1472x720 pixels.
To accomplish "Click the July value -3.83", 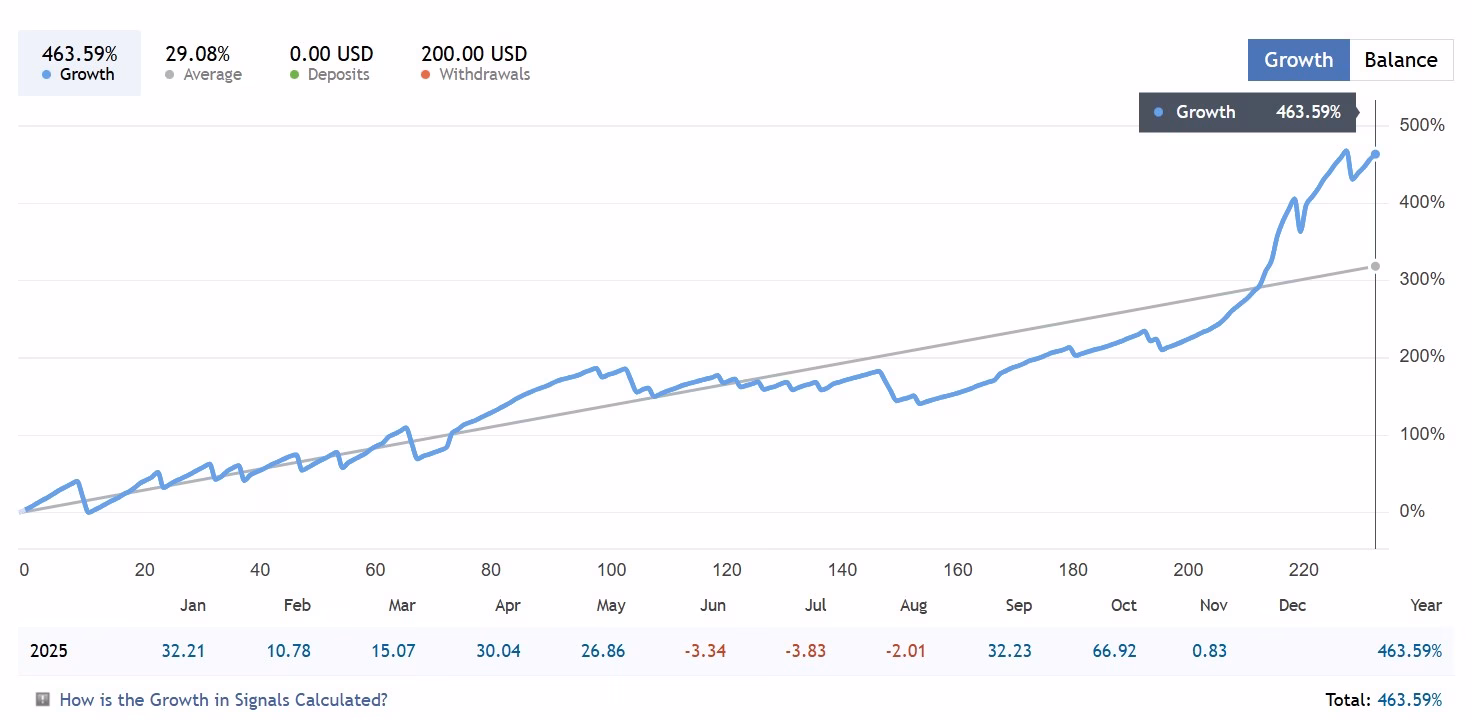I will point(805,651).
